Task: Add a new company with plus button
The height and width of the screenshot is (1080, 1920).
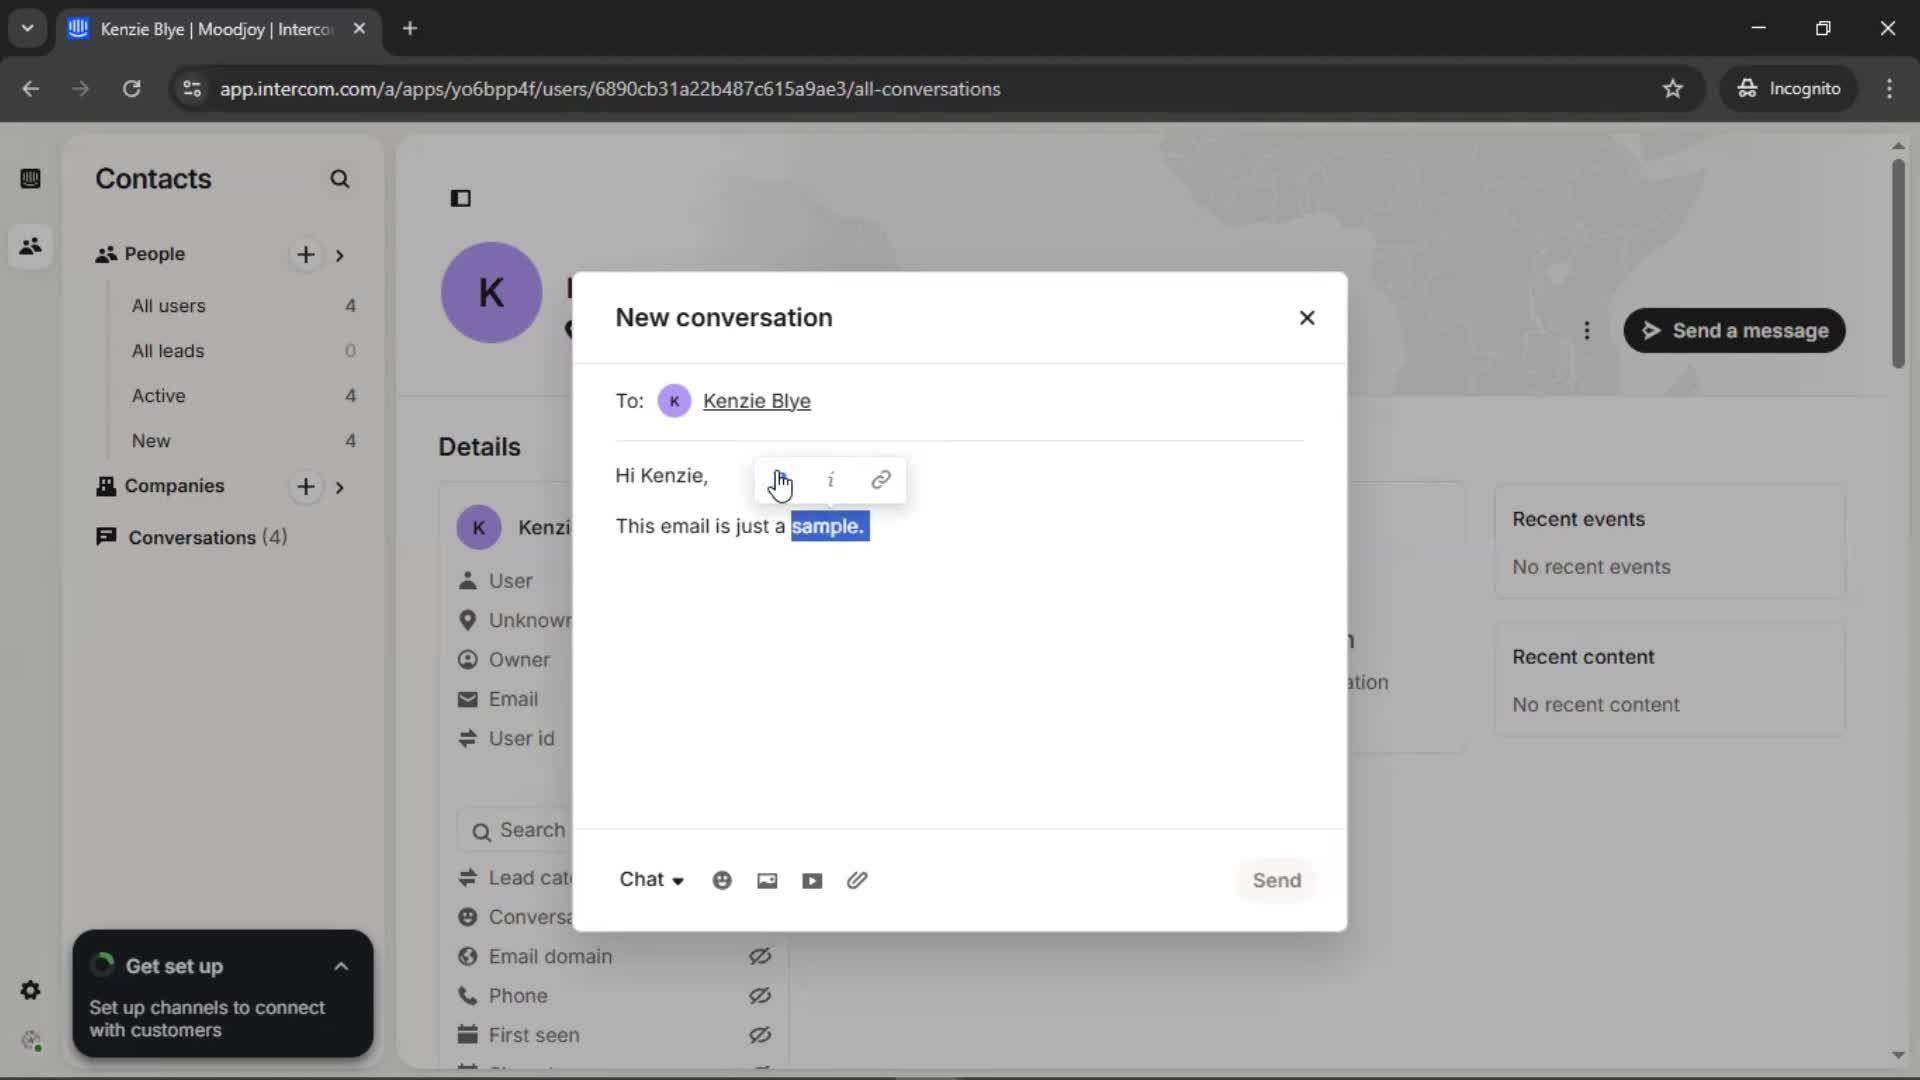Action: (306, 487)
